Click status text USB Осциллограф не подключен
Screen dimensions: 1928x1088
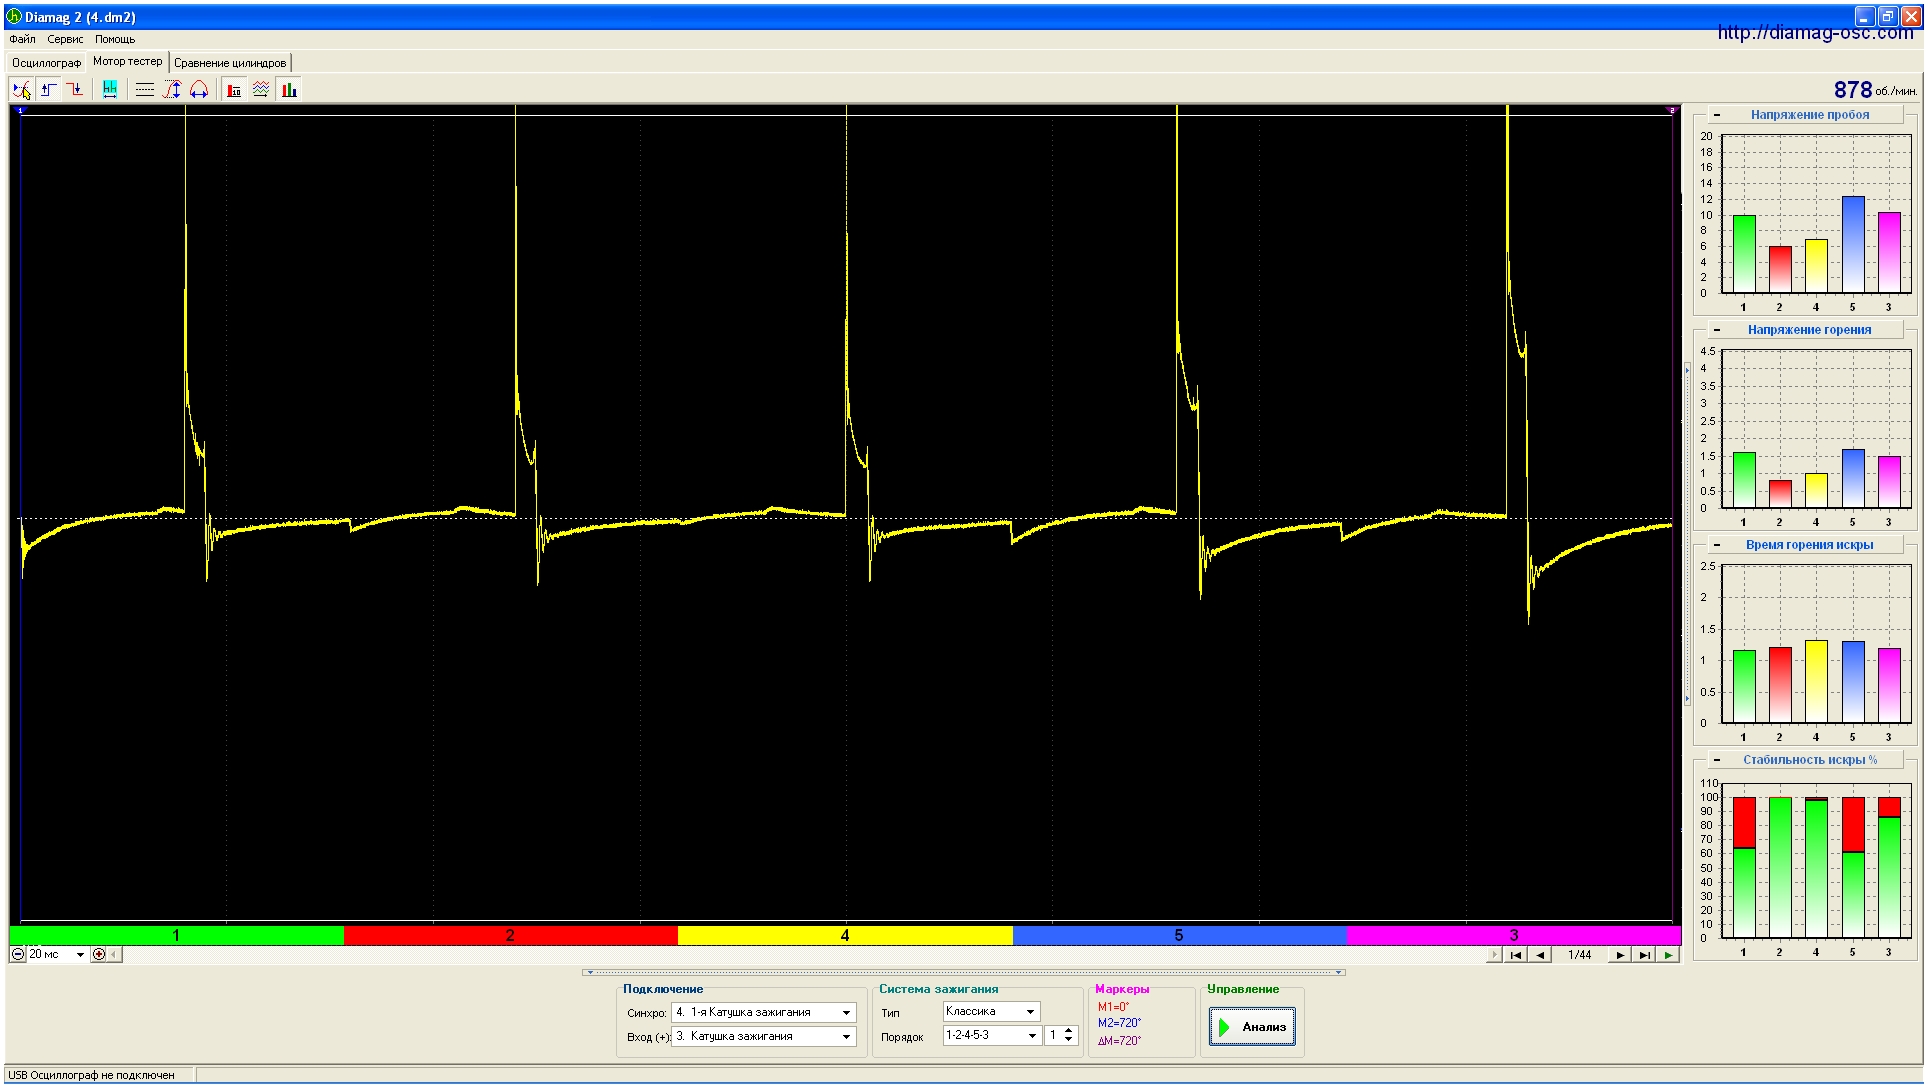[x=92, y=1076]
